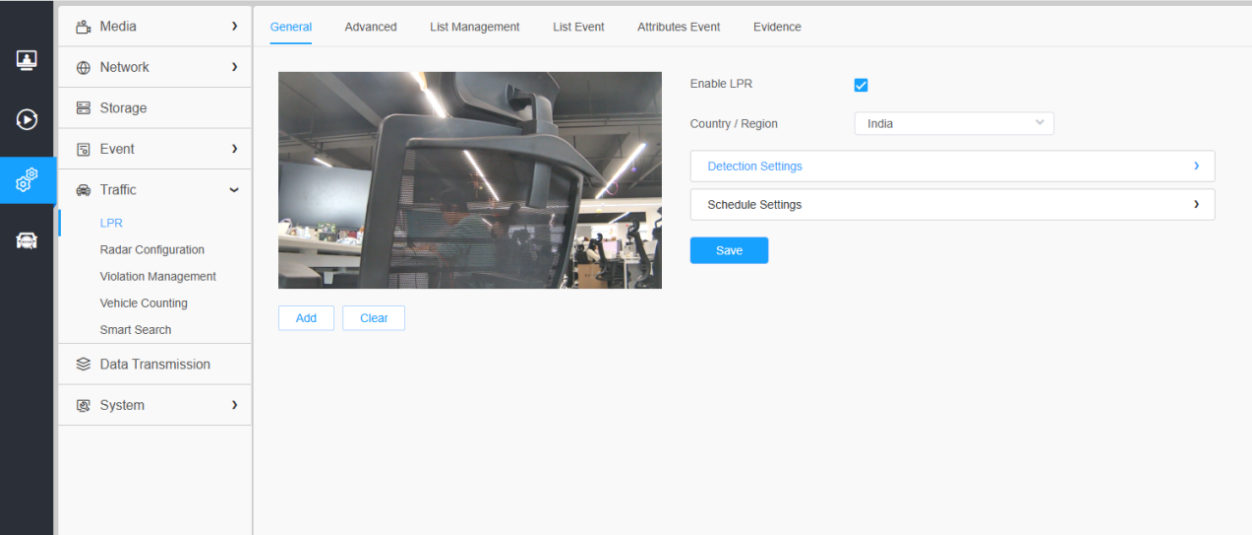1252x535 pixels.
Task: Collapse the Traffic menu chevron
Action: (234, 190)
